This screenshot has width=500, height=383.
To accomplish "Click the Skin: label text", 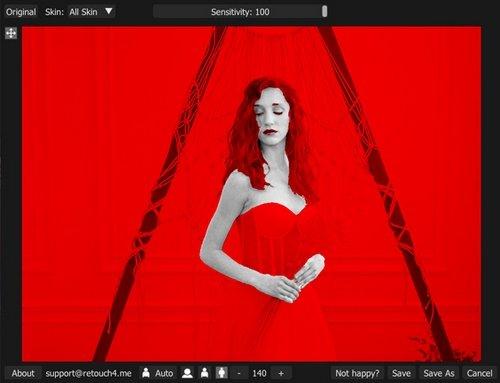I will tap(54, 12).
